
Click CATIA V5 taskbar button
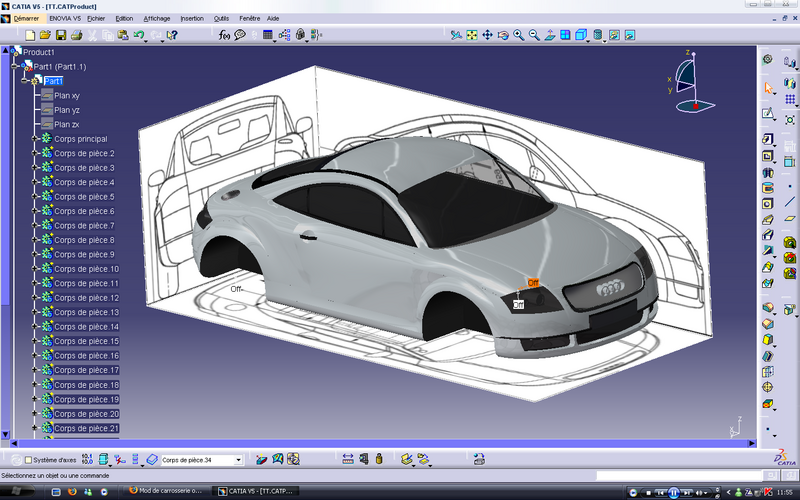257,492
